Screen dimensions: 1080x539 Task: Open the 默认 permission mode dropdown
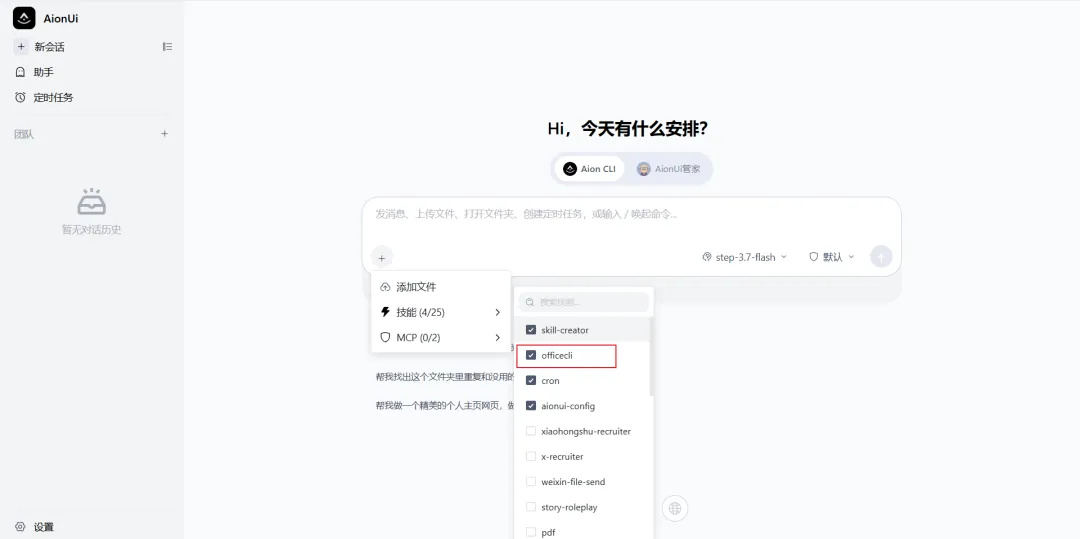click(831, 257)
